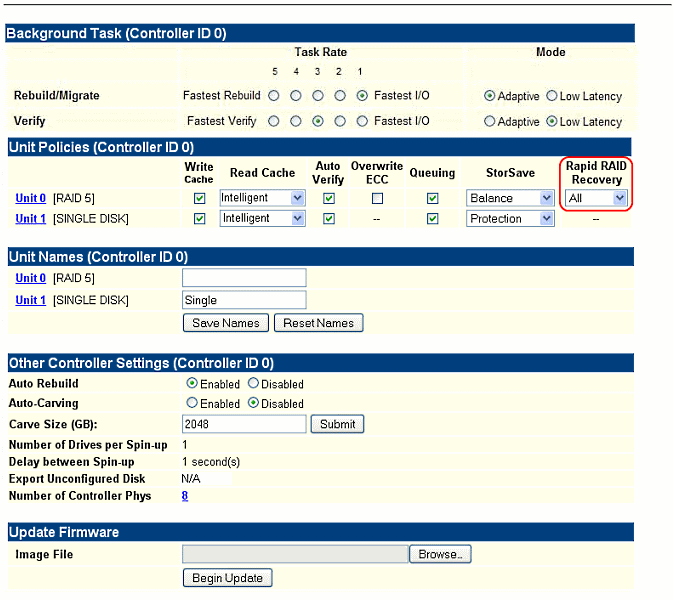Click the Carve Size input field
The height and width of the screenshot is (600, 673).
[x=244, y=424]
